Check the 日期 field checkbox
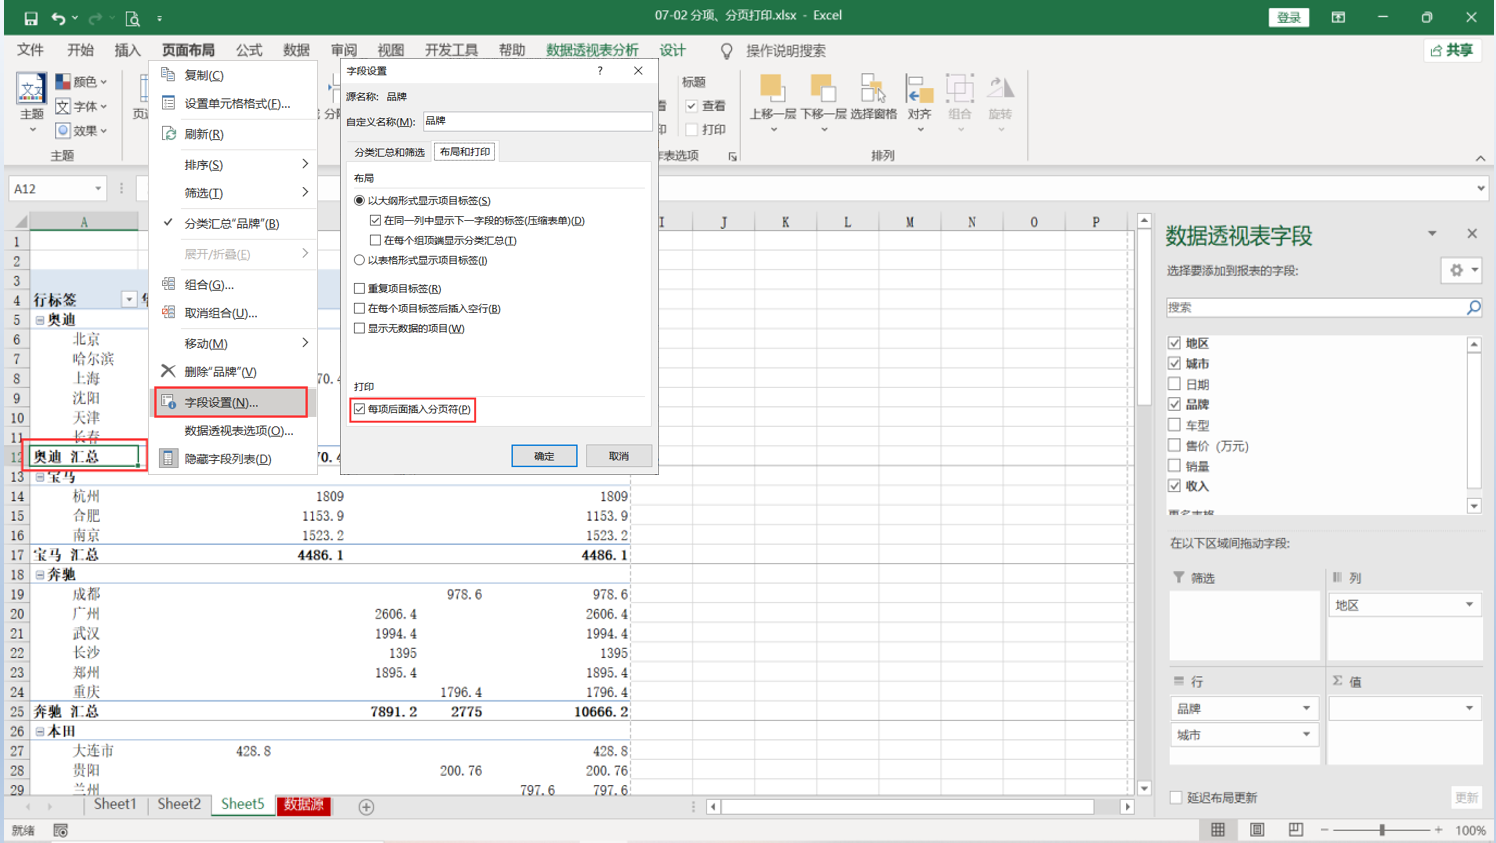The height and width of the screenshot is (843, 1496). click(1175, 384)
